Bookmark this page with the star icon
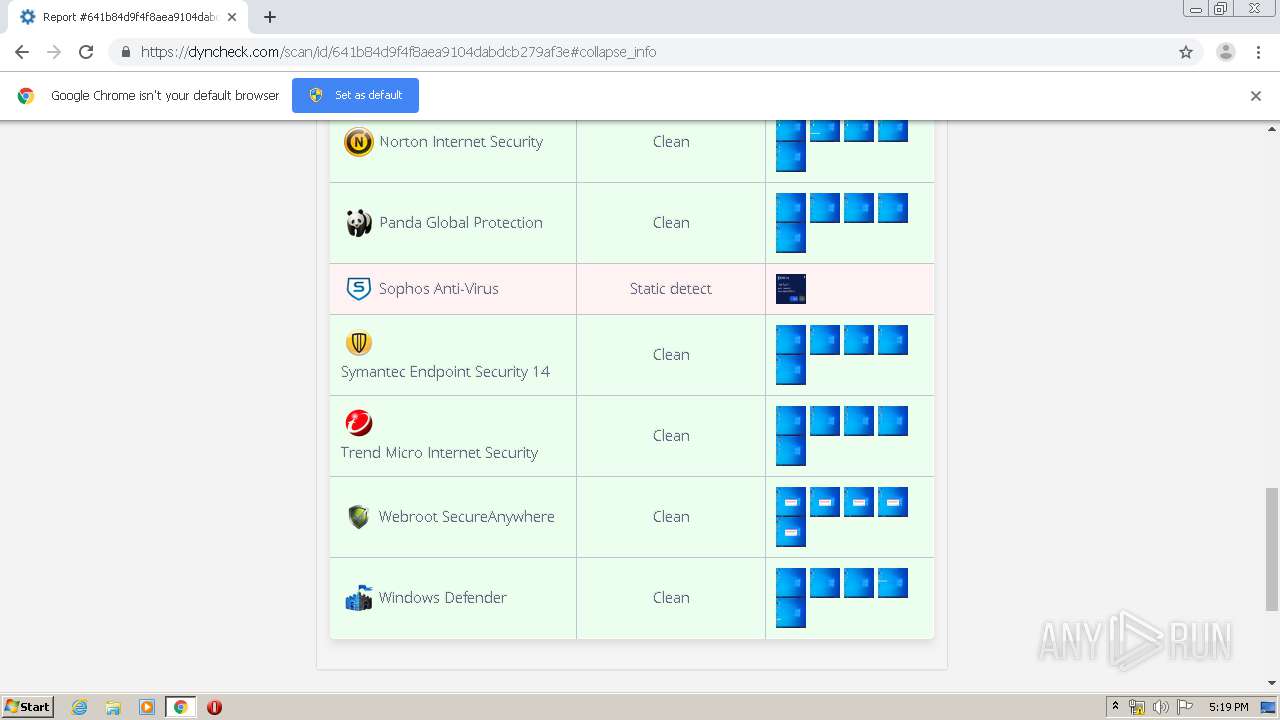The height and width of the screenshot is (720, 1280). tap(1186, 52)
